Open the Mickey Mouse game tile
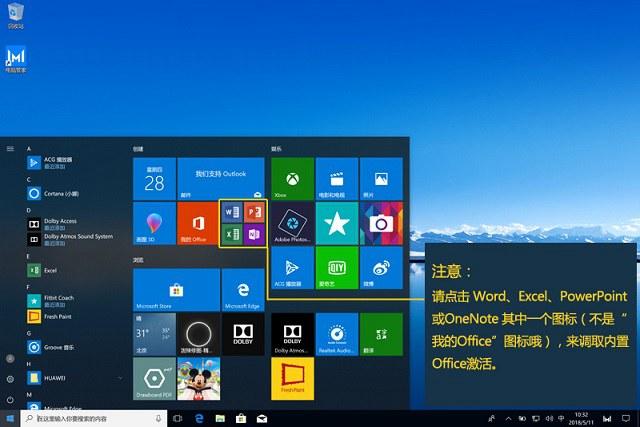The height and width of the screenshot is (427, 640). click(199, 379)
